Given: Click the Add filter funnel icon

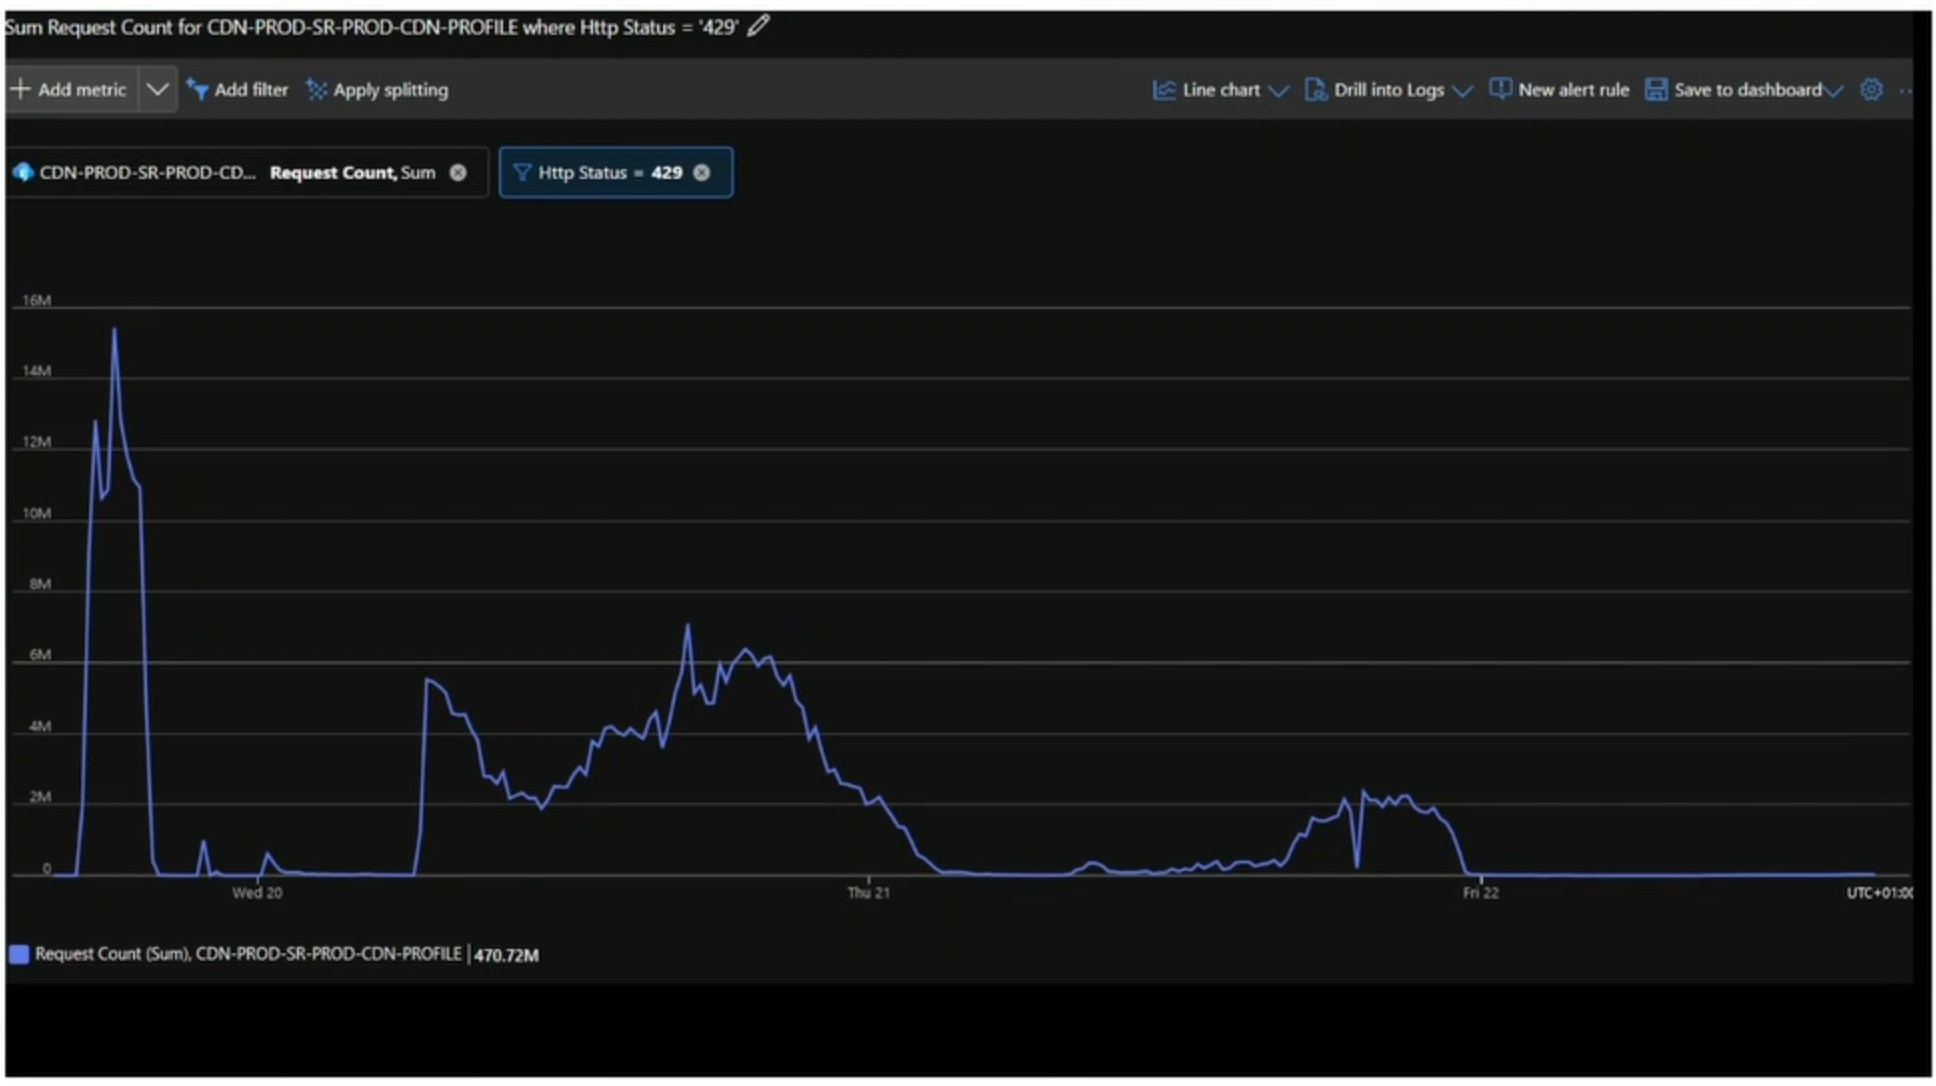Looking at the screenshot, I should (197, 90).
